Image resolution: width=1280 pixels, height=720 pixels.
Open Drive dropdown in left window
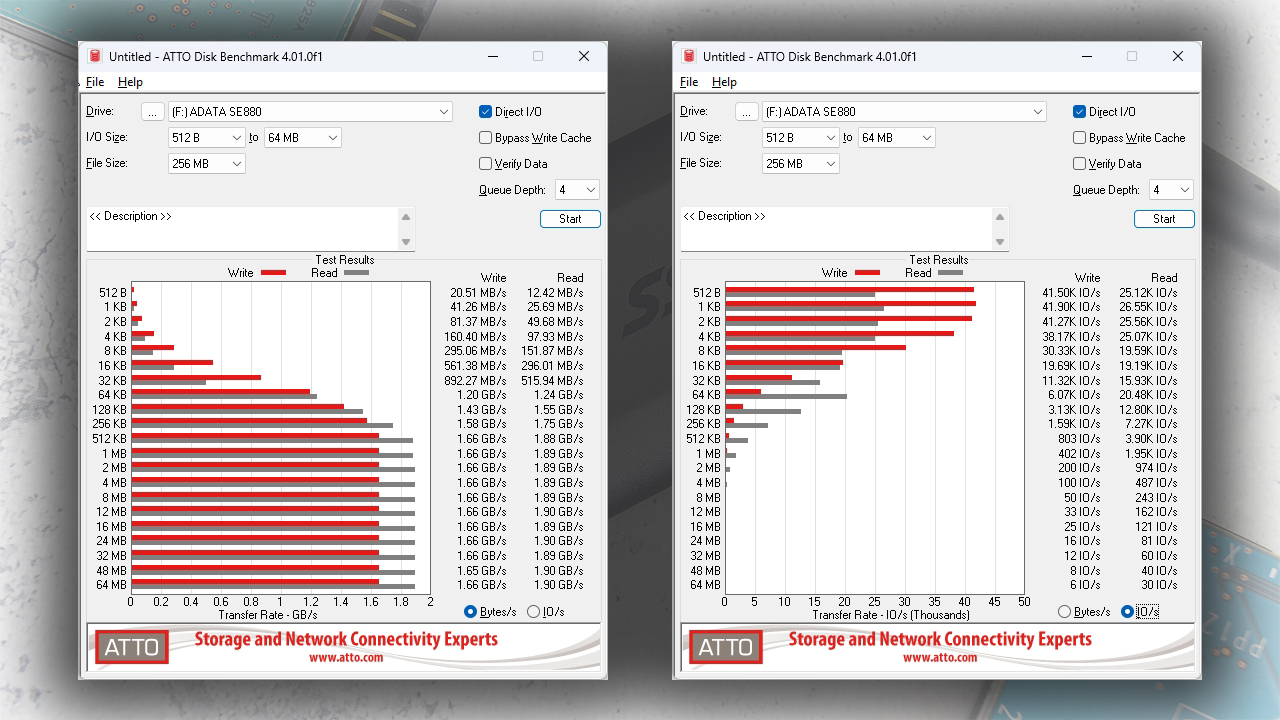(310, 112)
